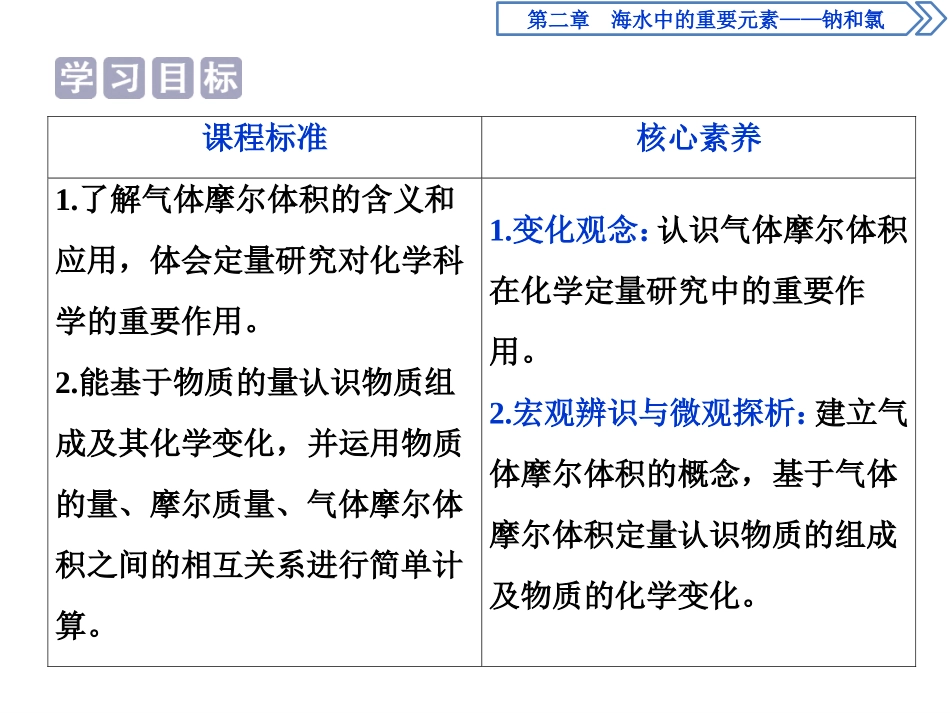Click the chapter banner '第二章 海水中的重要元素——钠和氯'
The width and height of the screenshot is (950, 713).
click(705, 19)
